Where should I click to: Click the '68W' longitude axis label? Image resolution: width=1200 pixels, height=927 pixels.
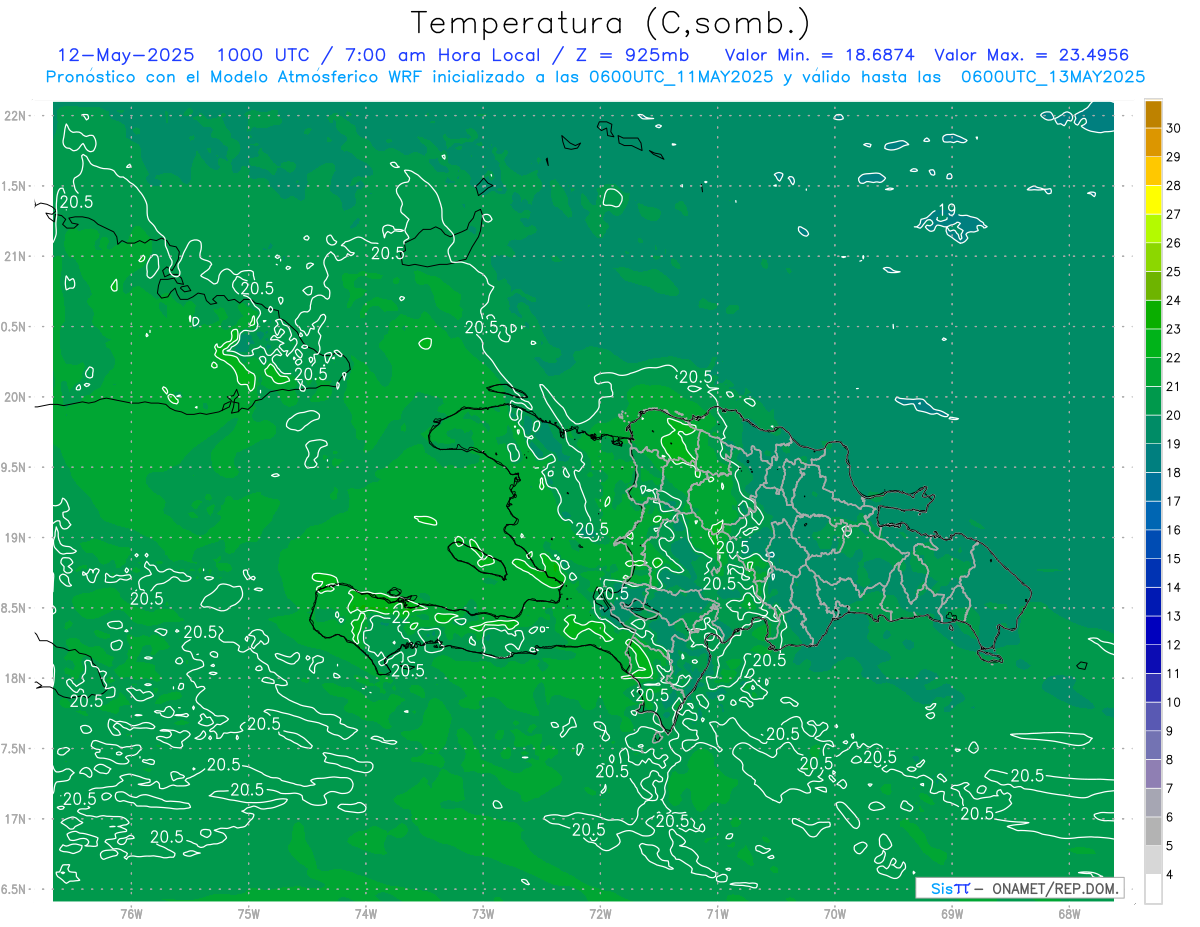point(1068,912)
